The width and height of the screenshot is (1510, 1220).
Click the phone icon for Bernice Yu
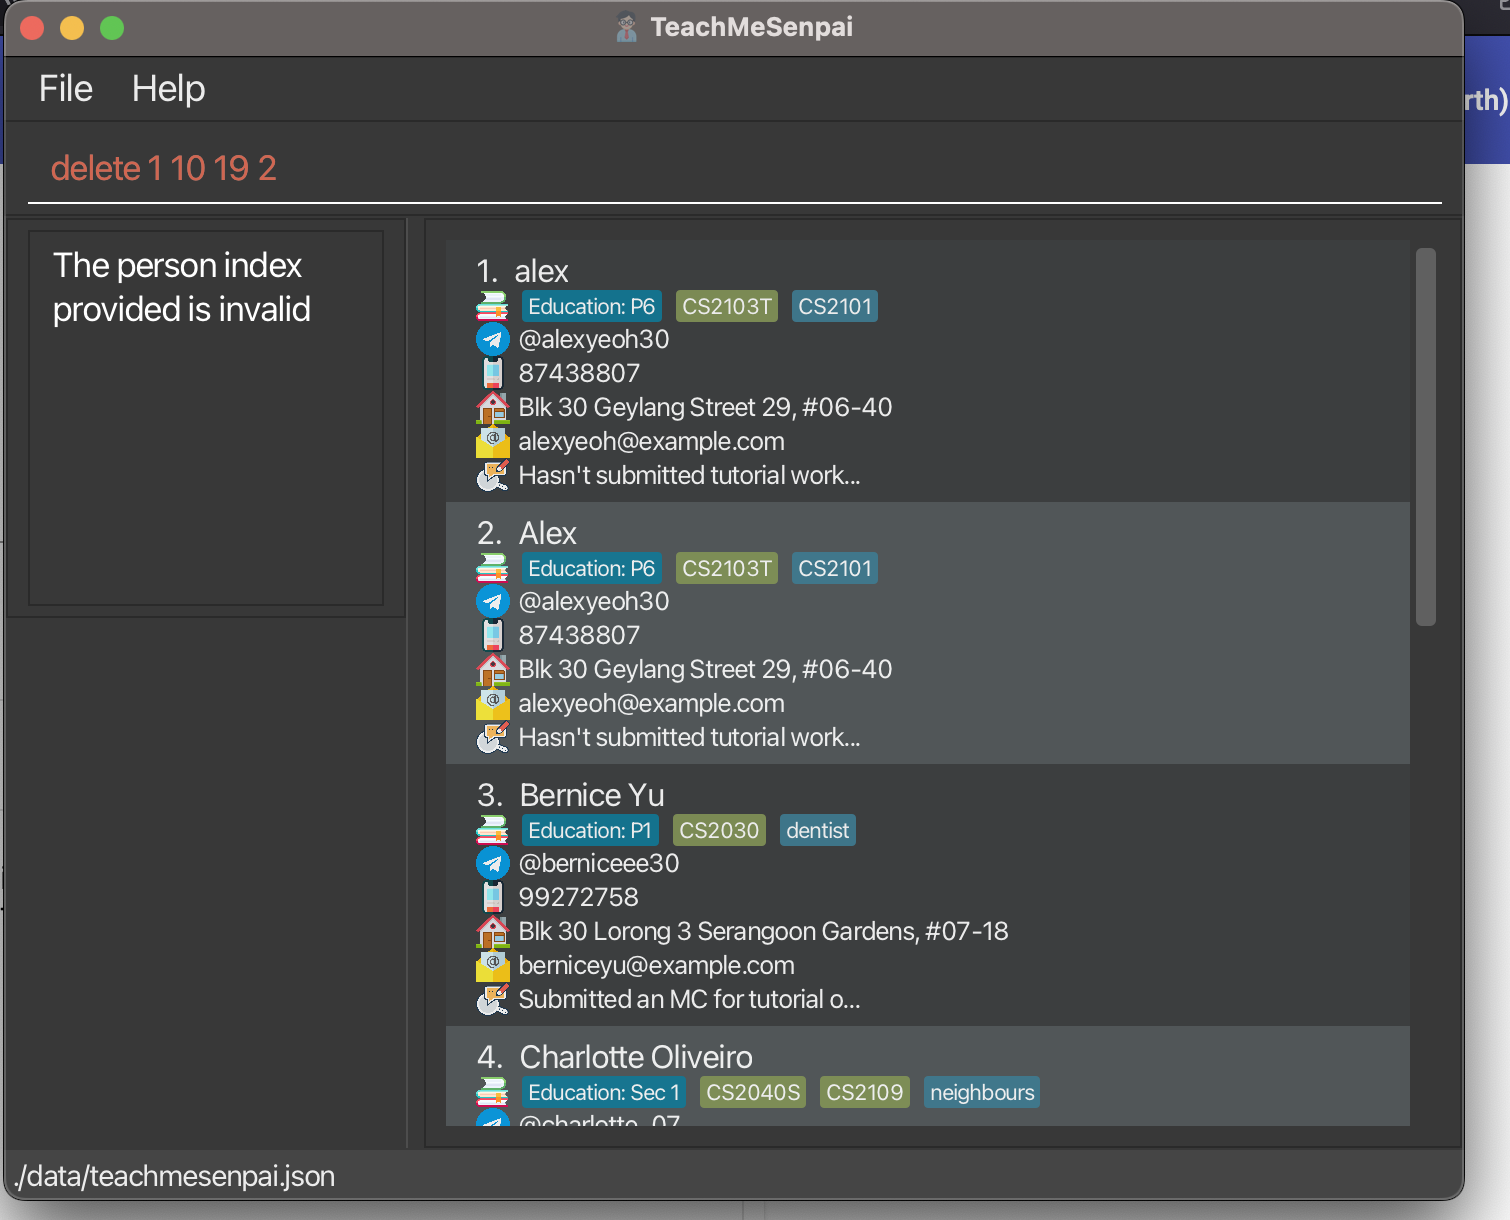point(492,897)
